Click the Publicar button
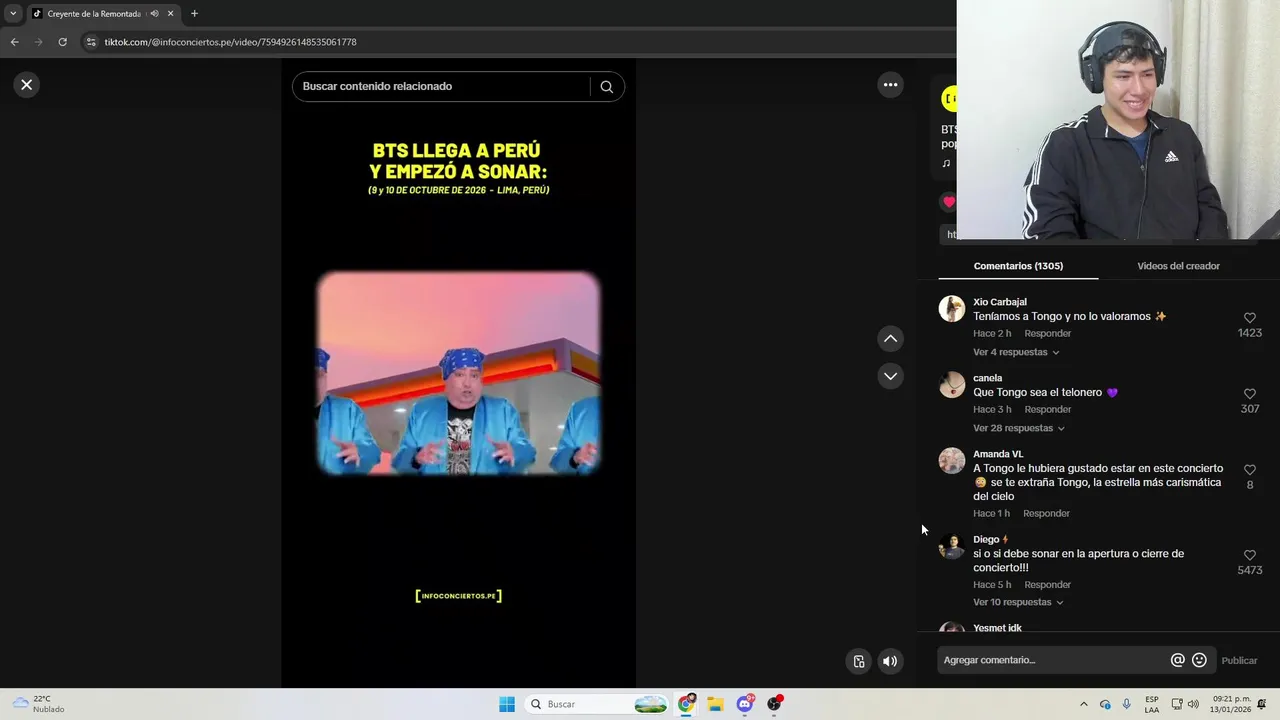Image resolution: width=1280 pixels, height=720 pixels. point(1239,660)
